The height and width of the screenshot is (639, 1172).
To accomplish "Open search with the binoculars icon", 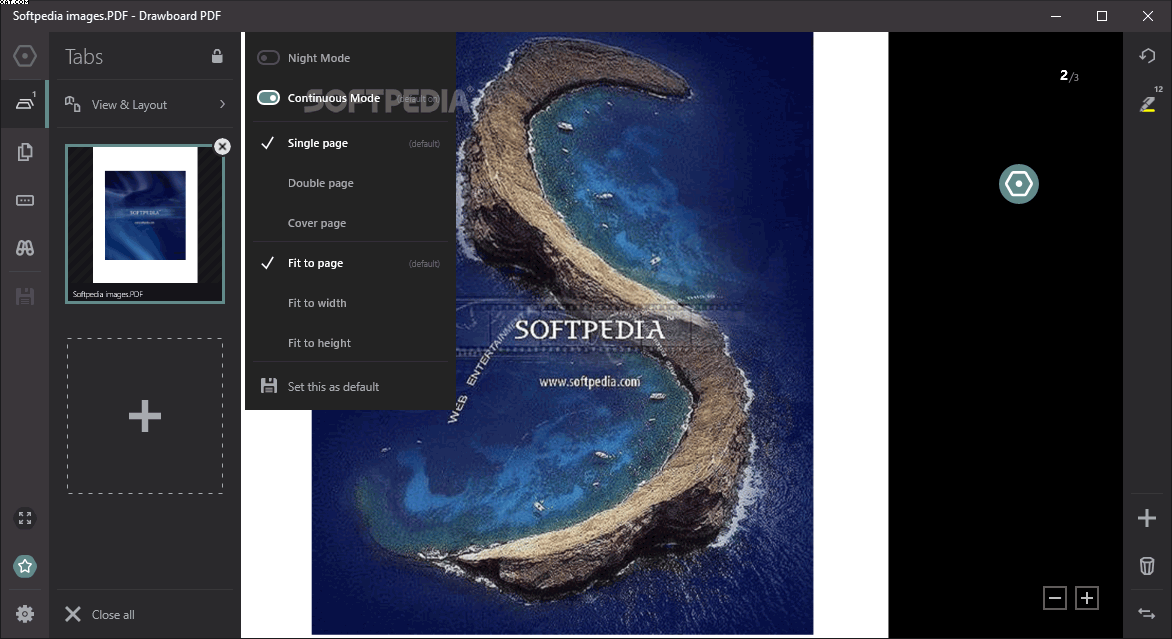I will 25,248.
